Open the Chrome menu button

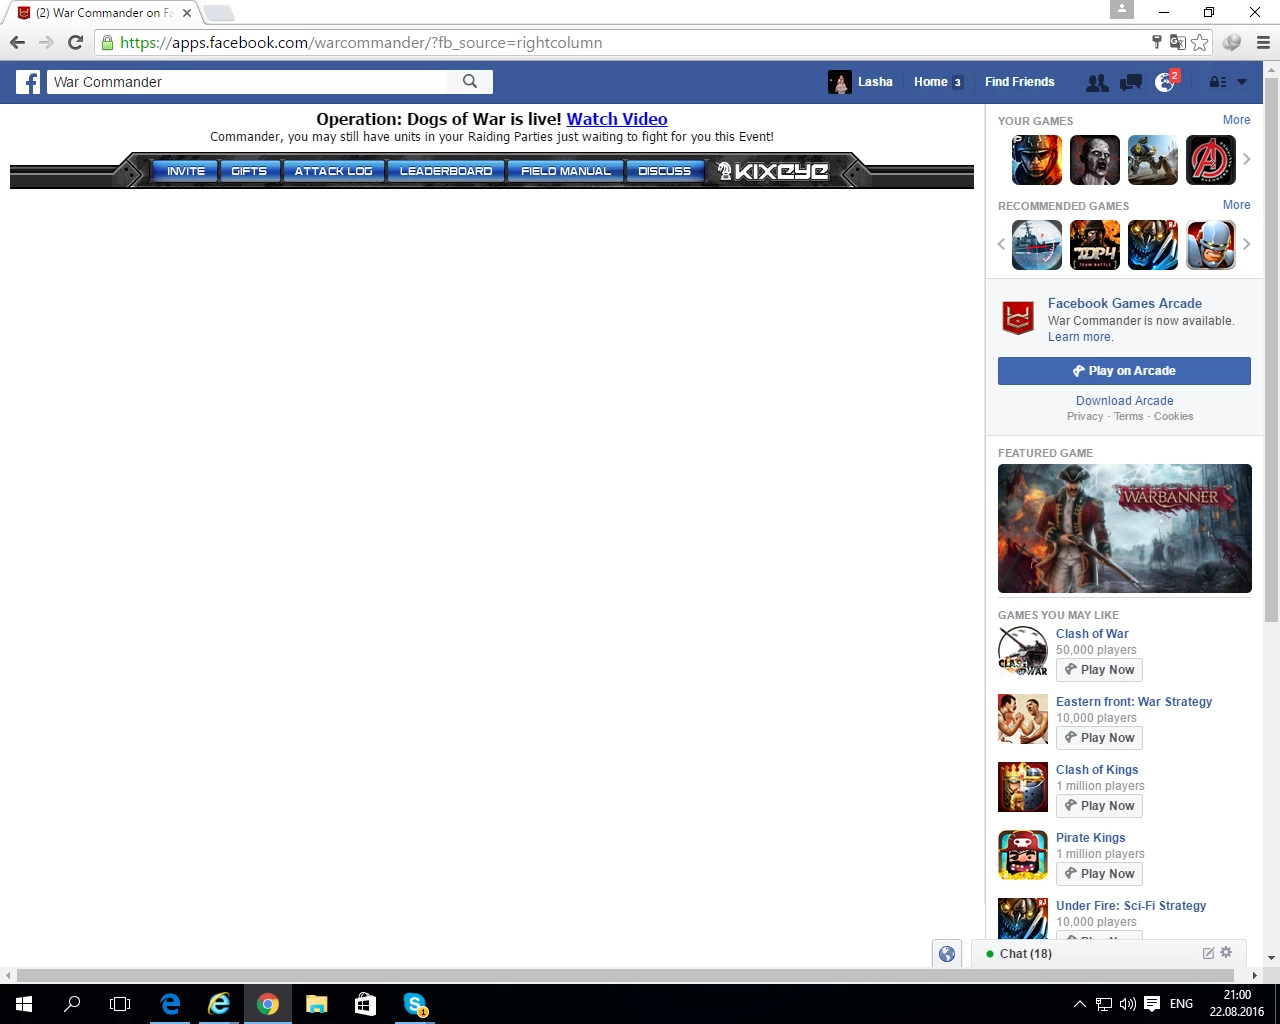(1263, 42)
